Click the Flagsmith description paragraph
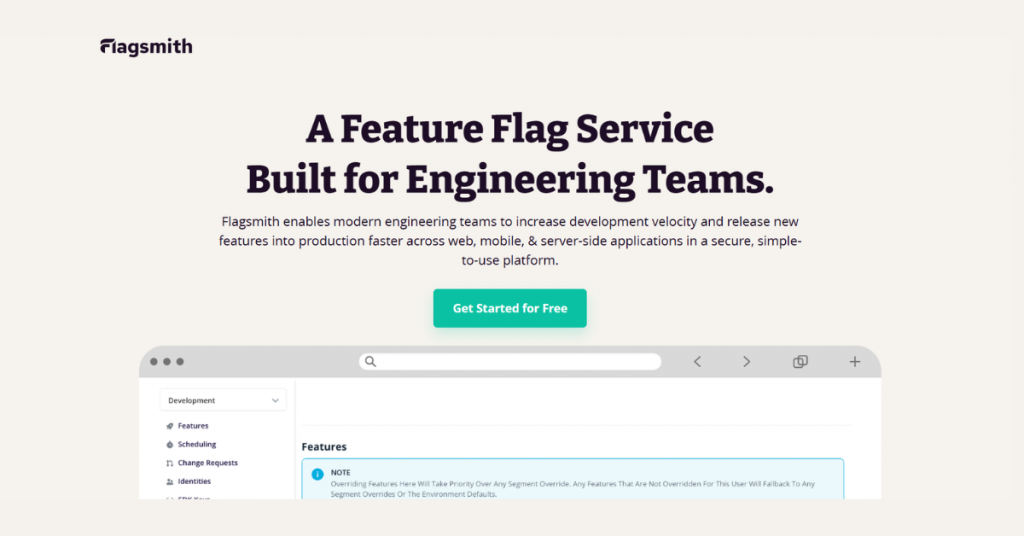The height and width of the screenshot is (536, 1024). click(x=509, y=241)
